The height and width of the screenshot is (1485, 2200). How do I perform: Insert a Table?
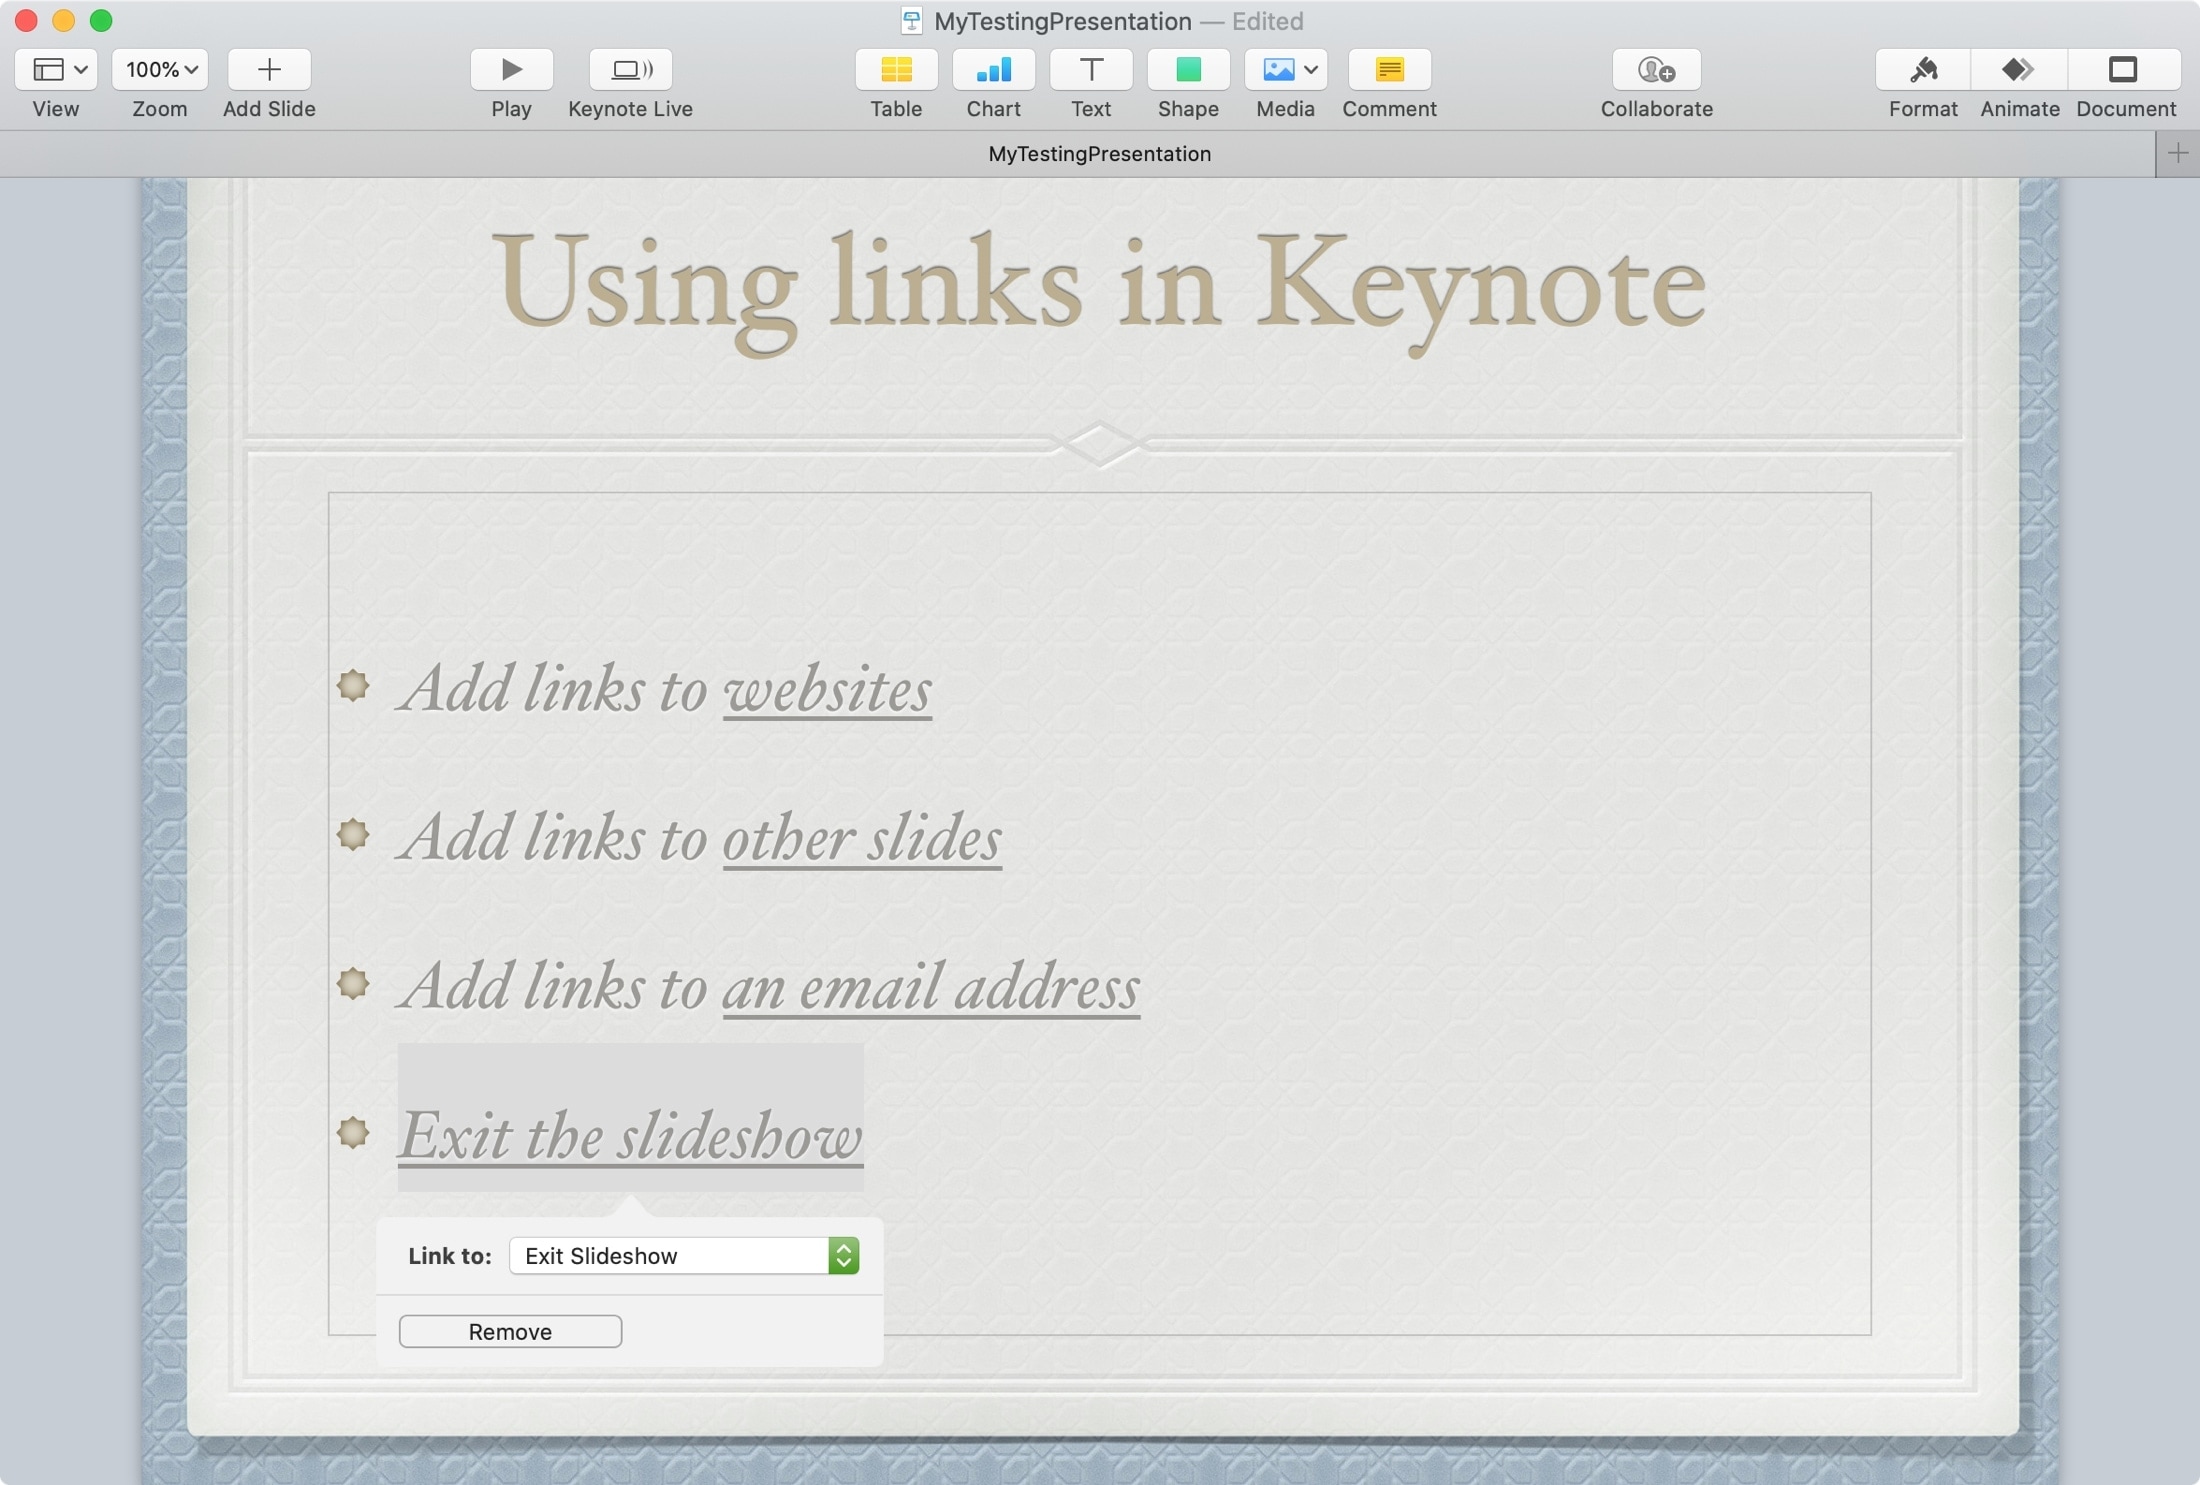(896, 69)
